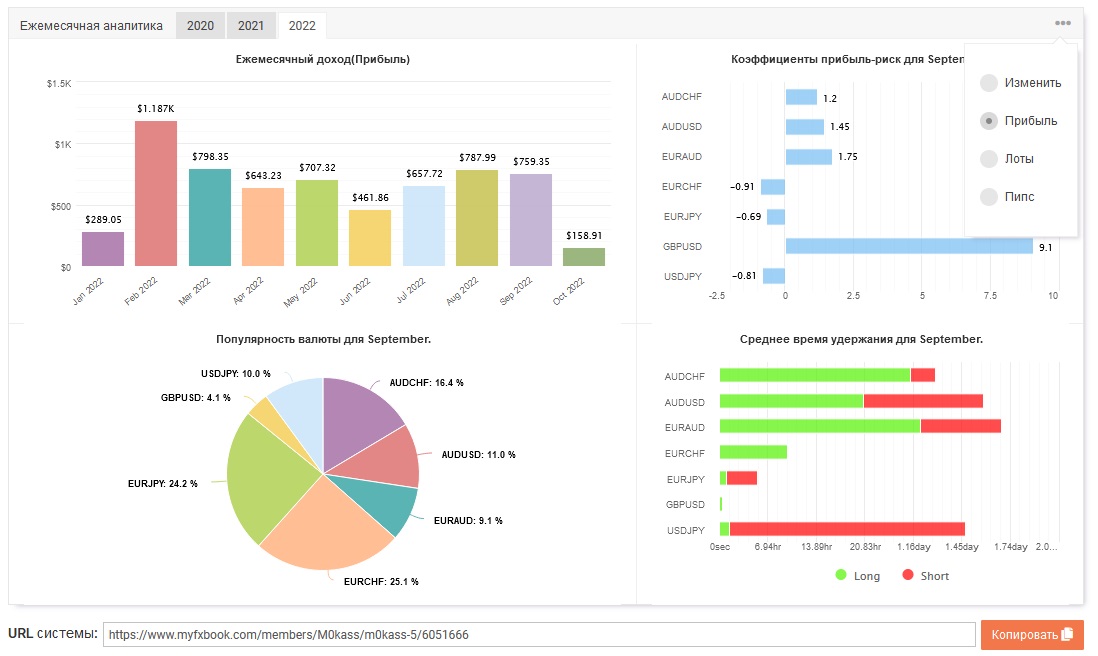Click the Feb 2022 profit bar
The height and width of the screenshot is (656, 1098).
156,193
